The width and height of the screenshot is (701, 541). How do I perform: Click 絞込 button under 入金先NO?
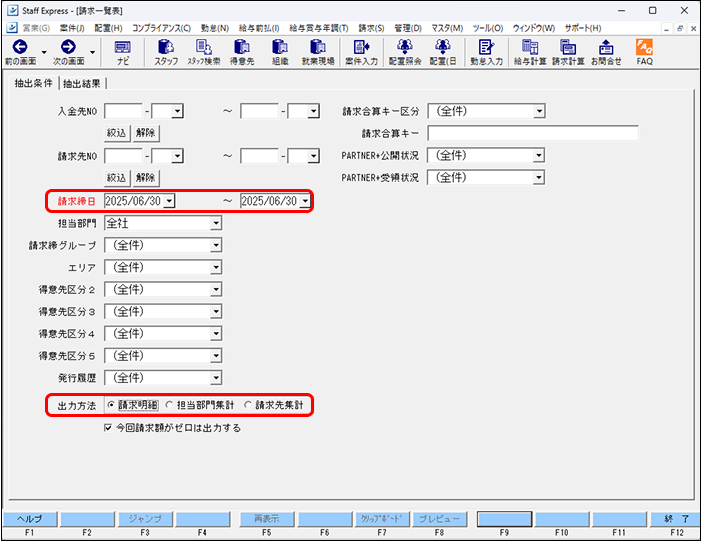click(x=117, y=133)
